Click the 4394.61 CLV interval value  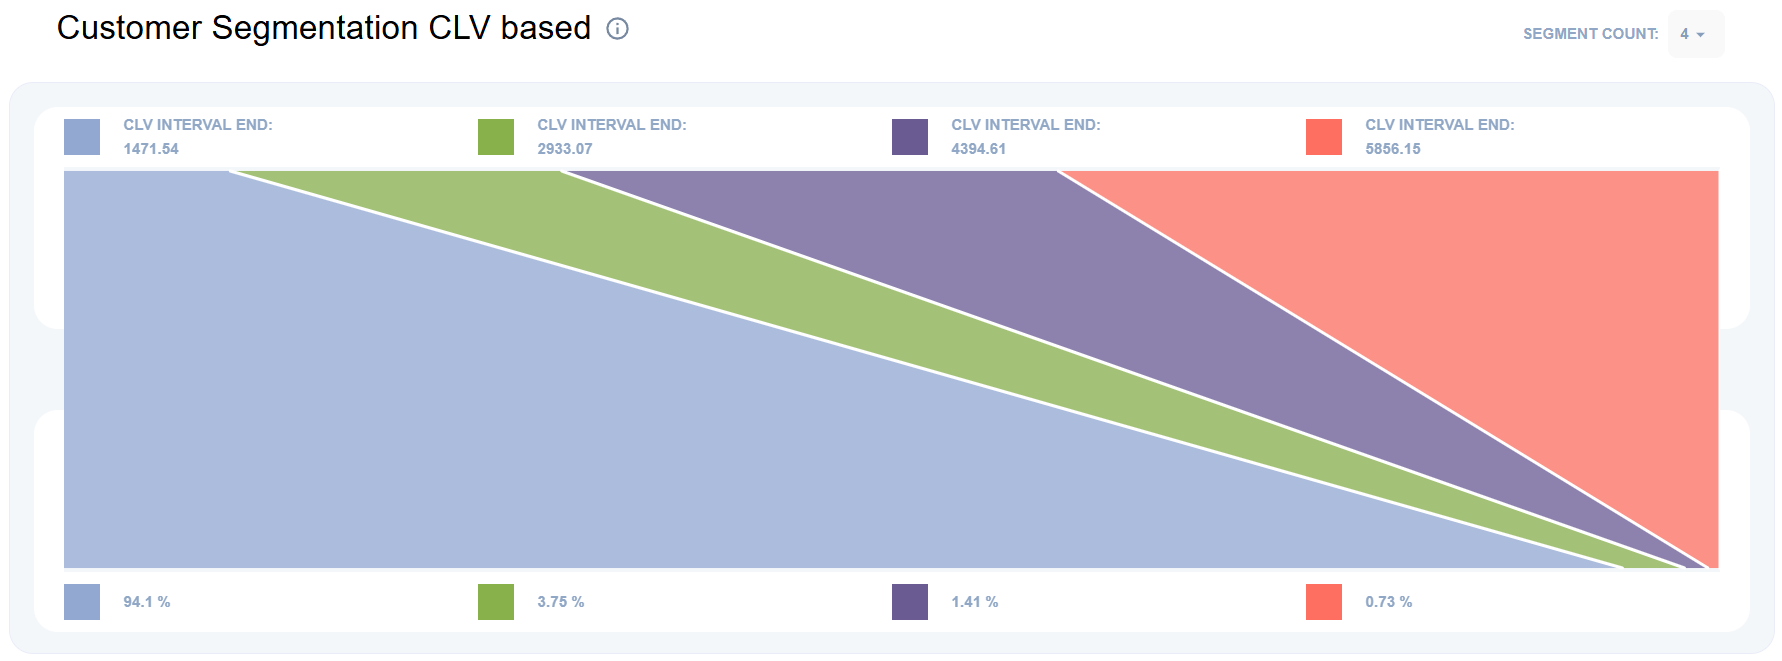click(979, 149)
